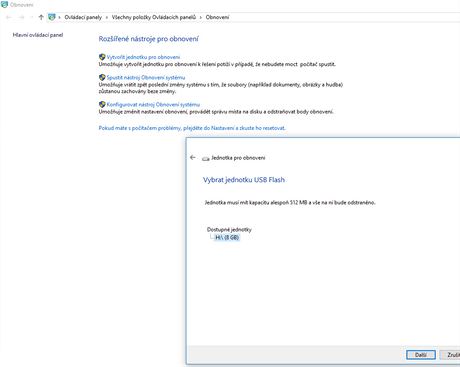Click the drive icon next to Jednotka pro obnovení
Image resolution: width=460 pixels, height=367 pixels.
point(206,158)
